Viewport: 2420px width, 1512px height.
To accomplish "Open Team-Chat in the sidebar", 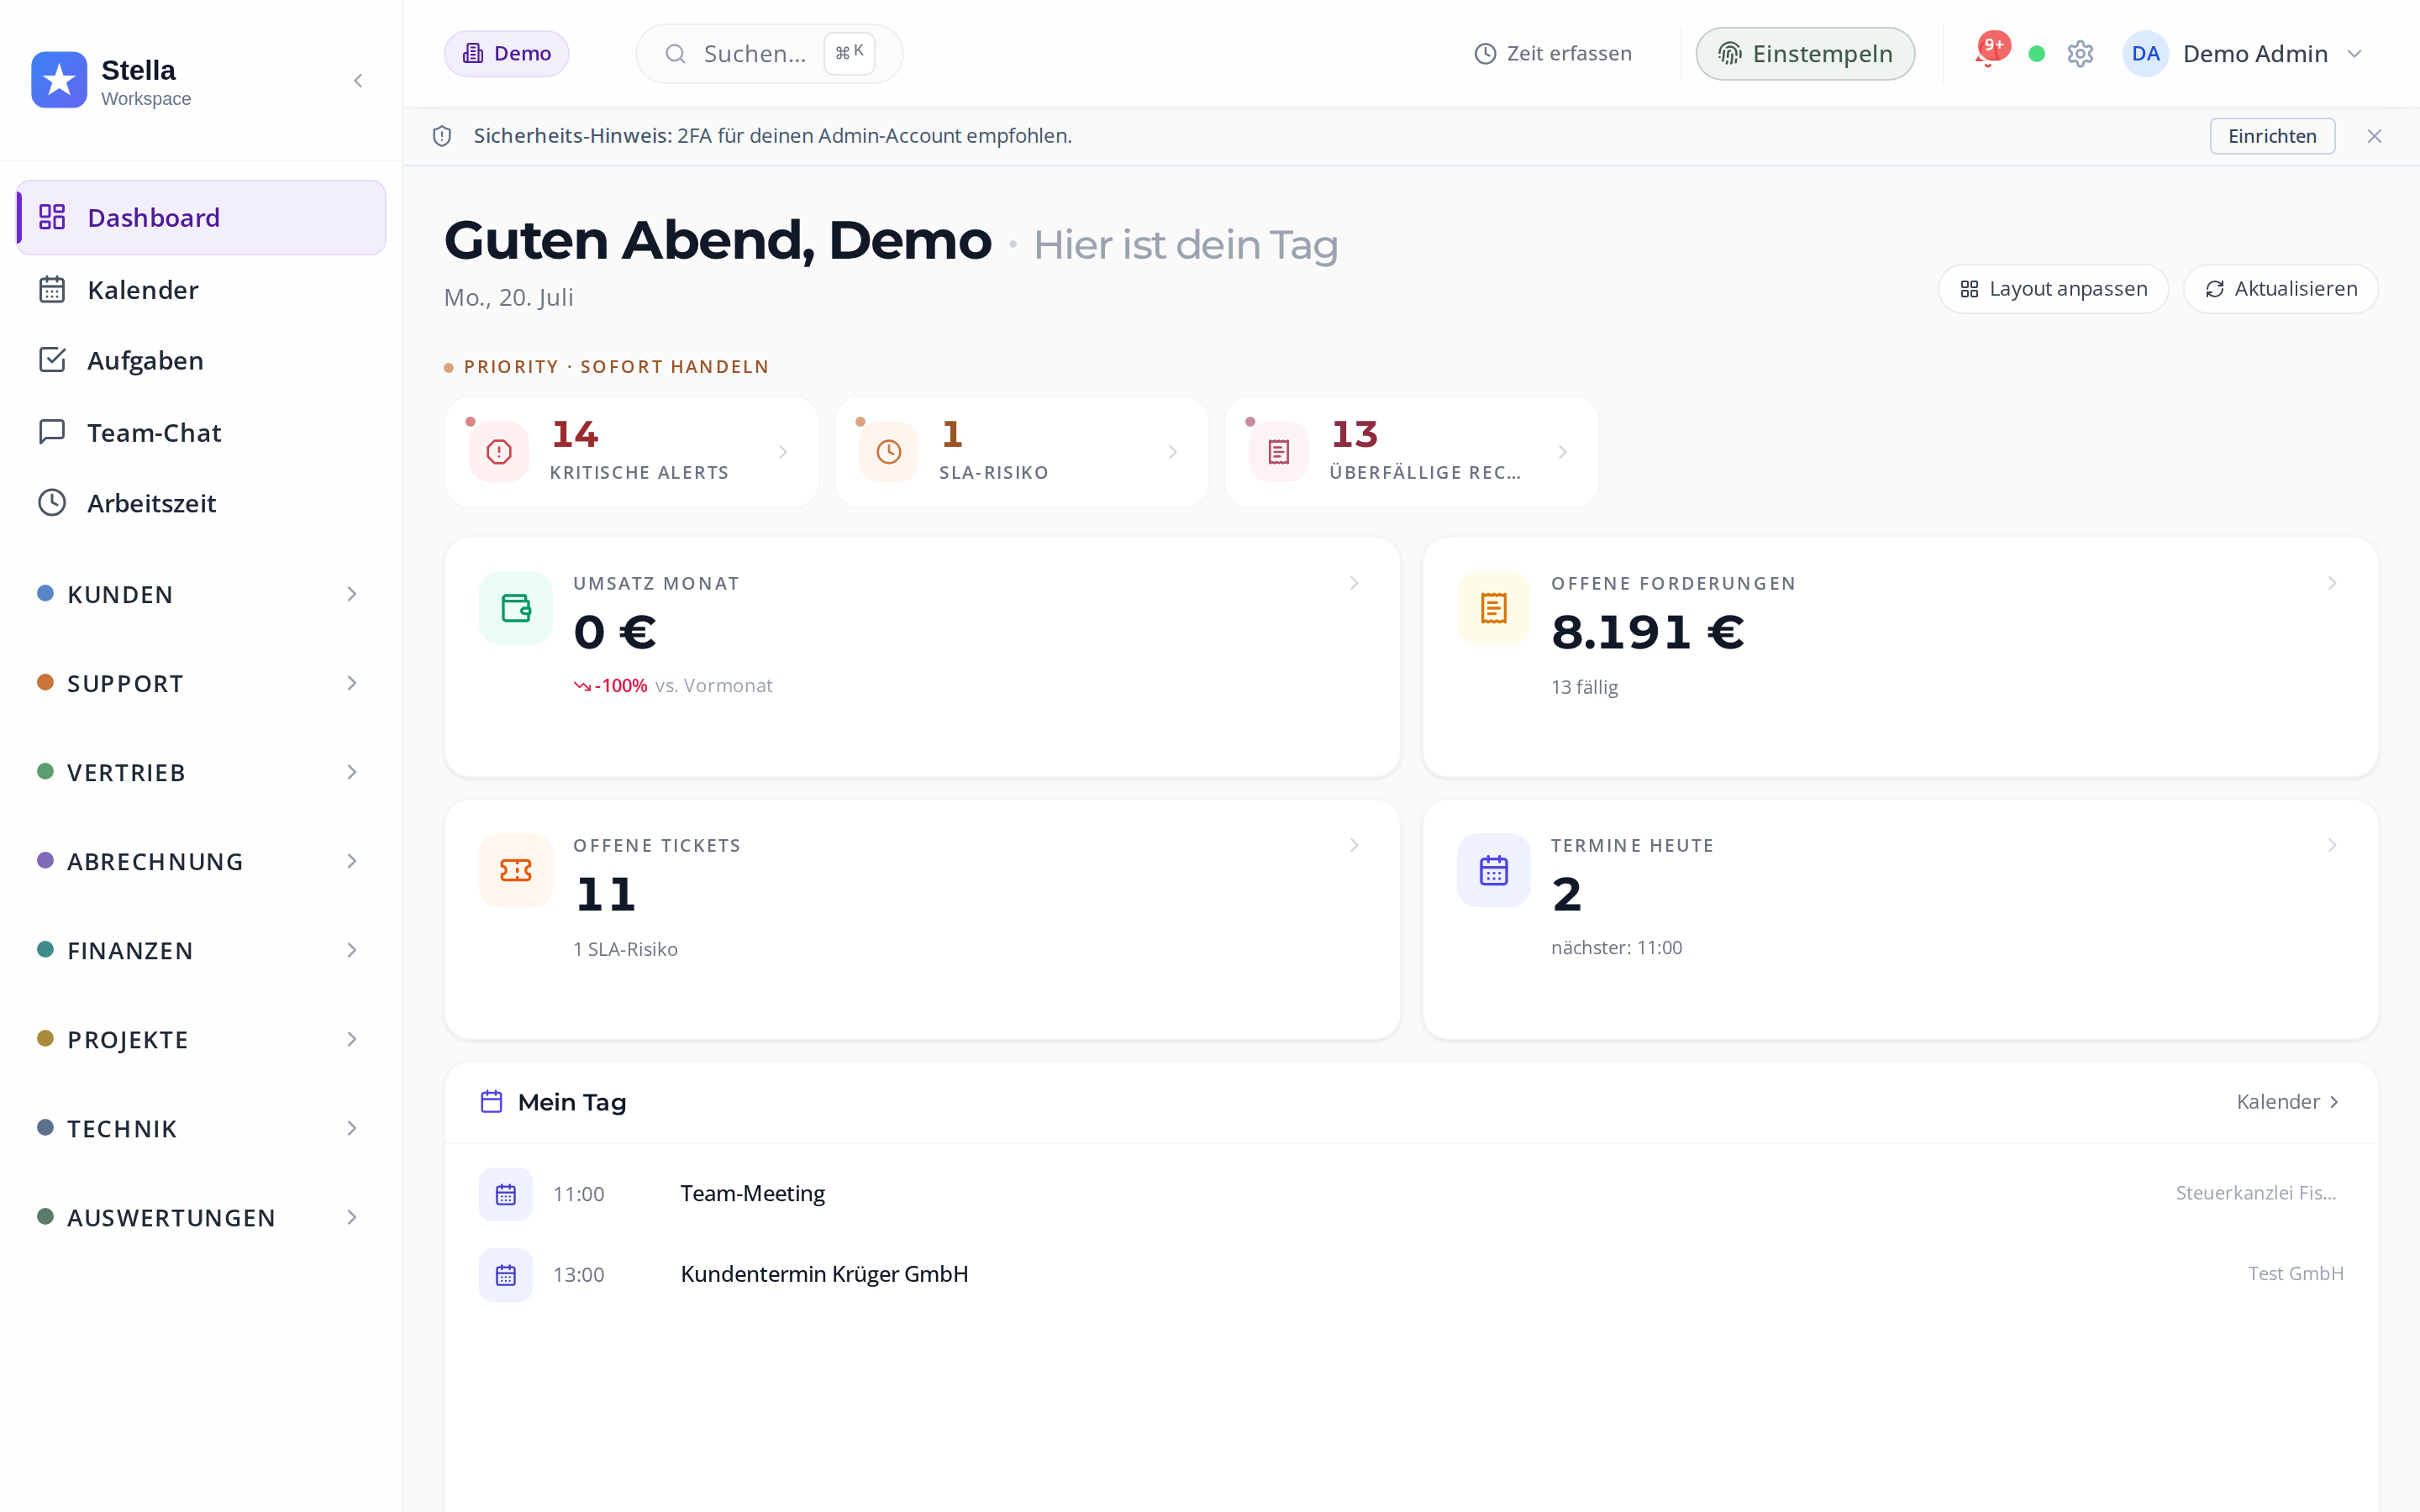I will pos(201,432).
